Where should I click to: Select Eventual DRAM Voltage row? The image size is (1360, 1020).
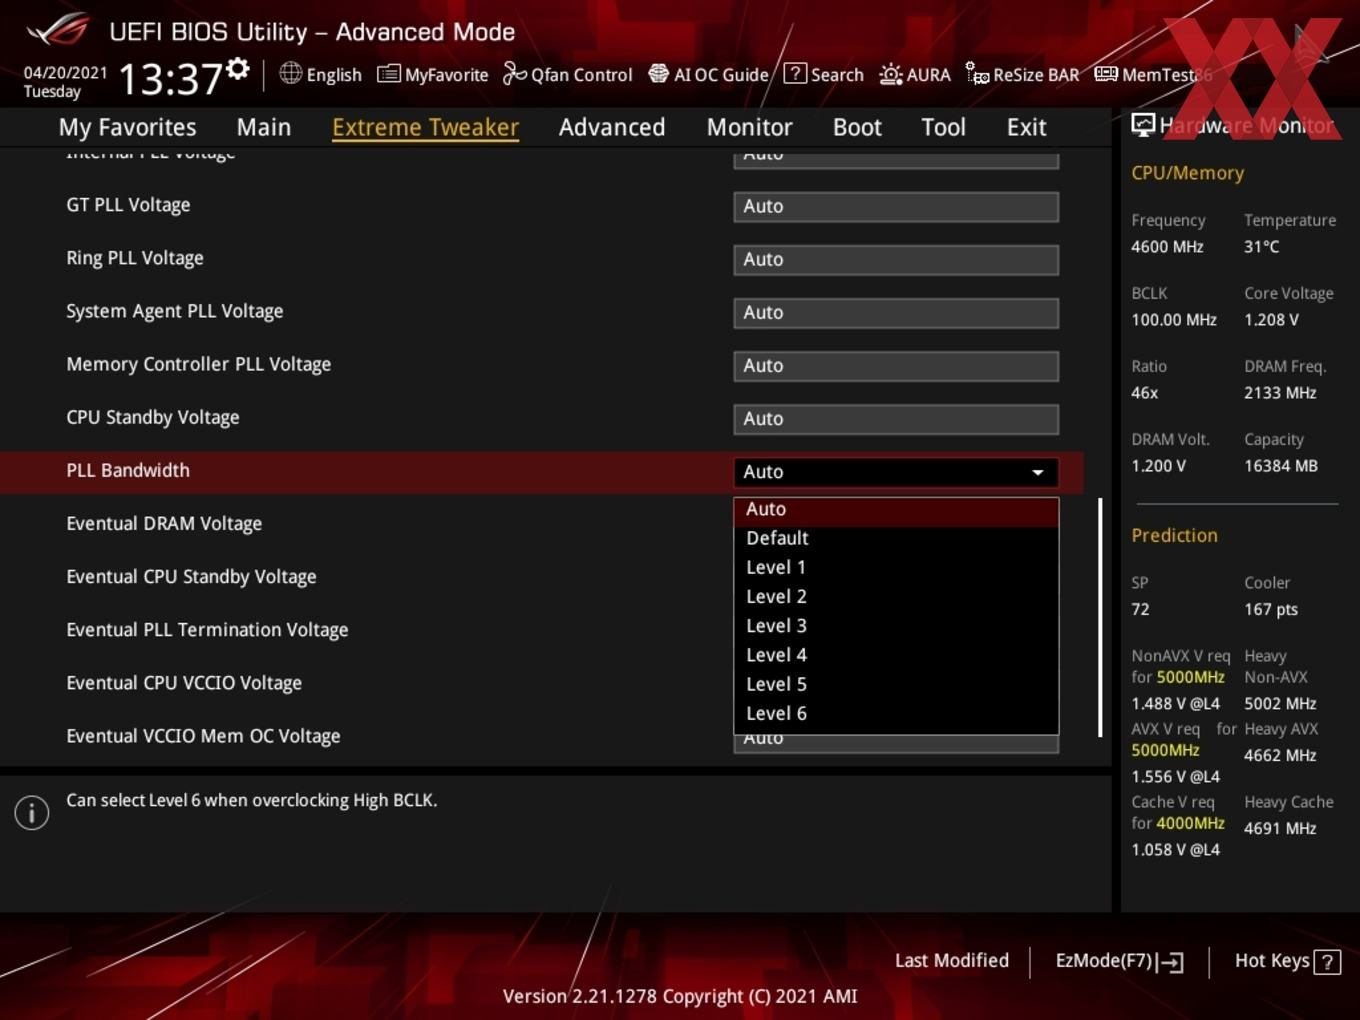(x=164, y=524)
